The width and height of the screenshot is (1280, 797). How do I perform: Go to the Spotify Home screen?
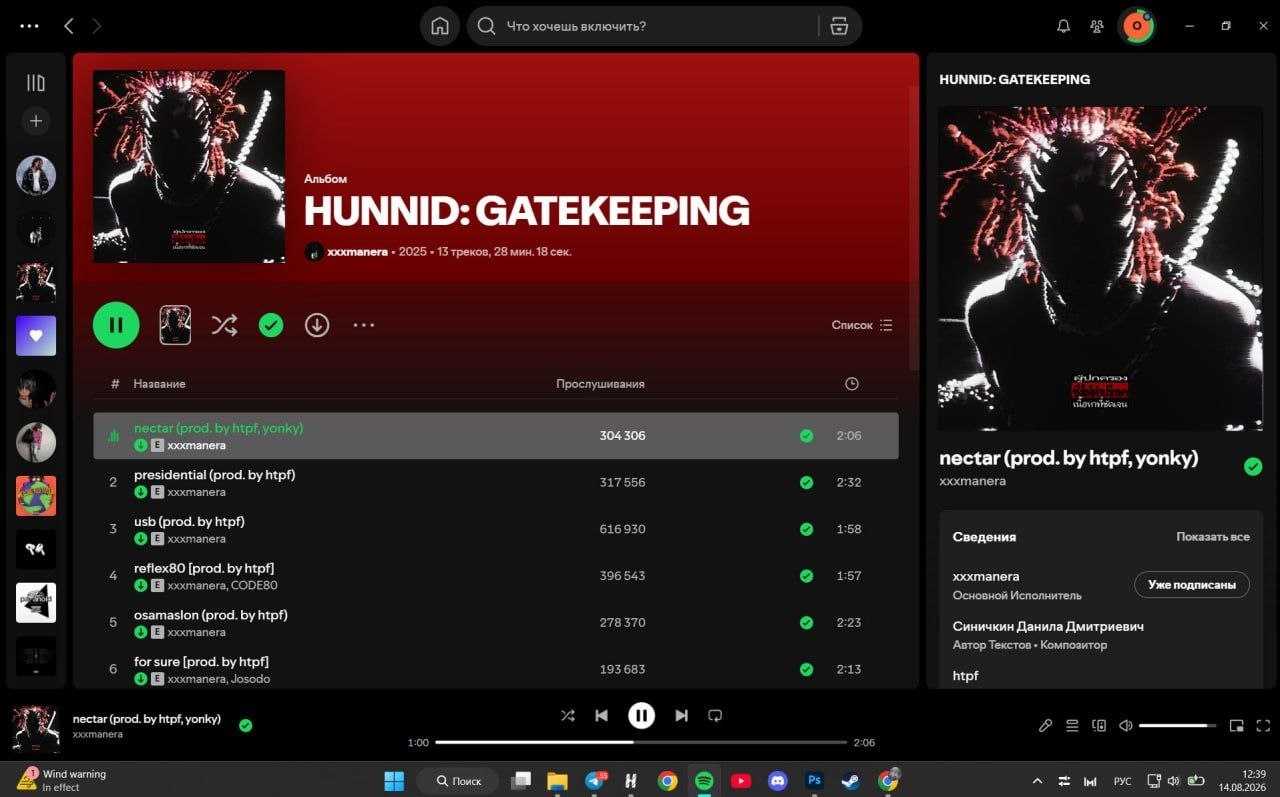click(440, 26)
